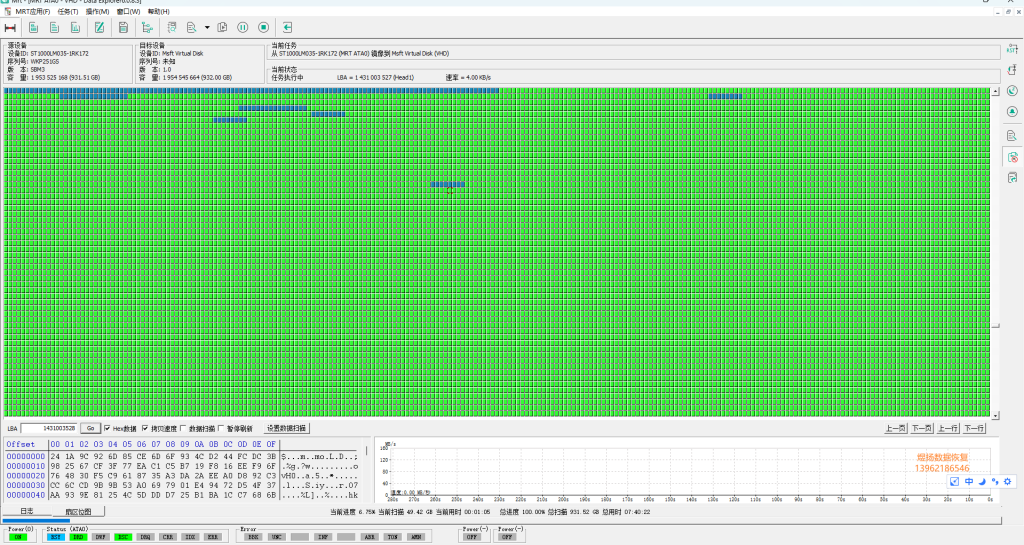Click the first Power(-) OFF indicator
1024x545 pixels.
tap(472, 537)
